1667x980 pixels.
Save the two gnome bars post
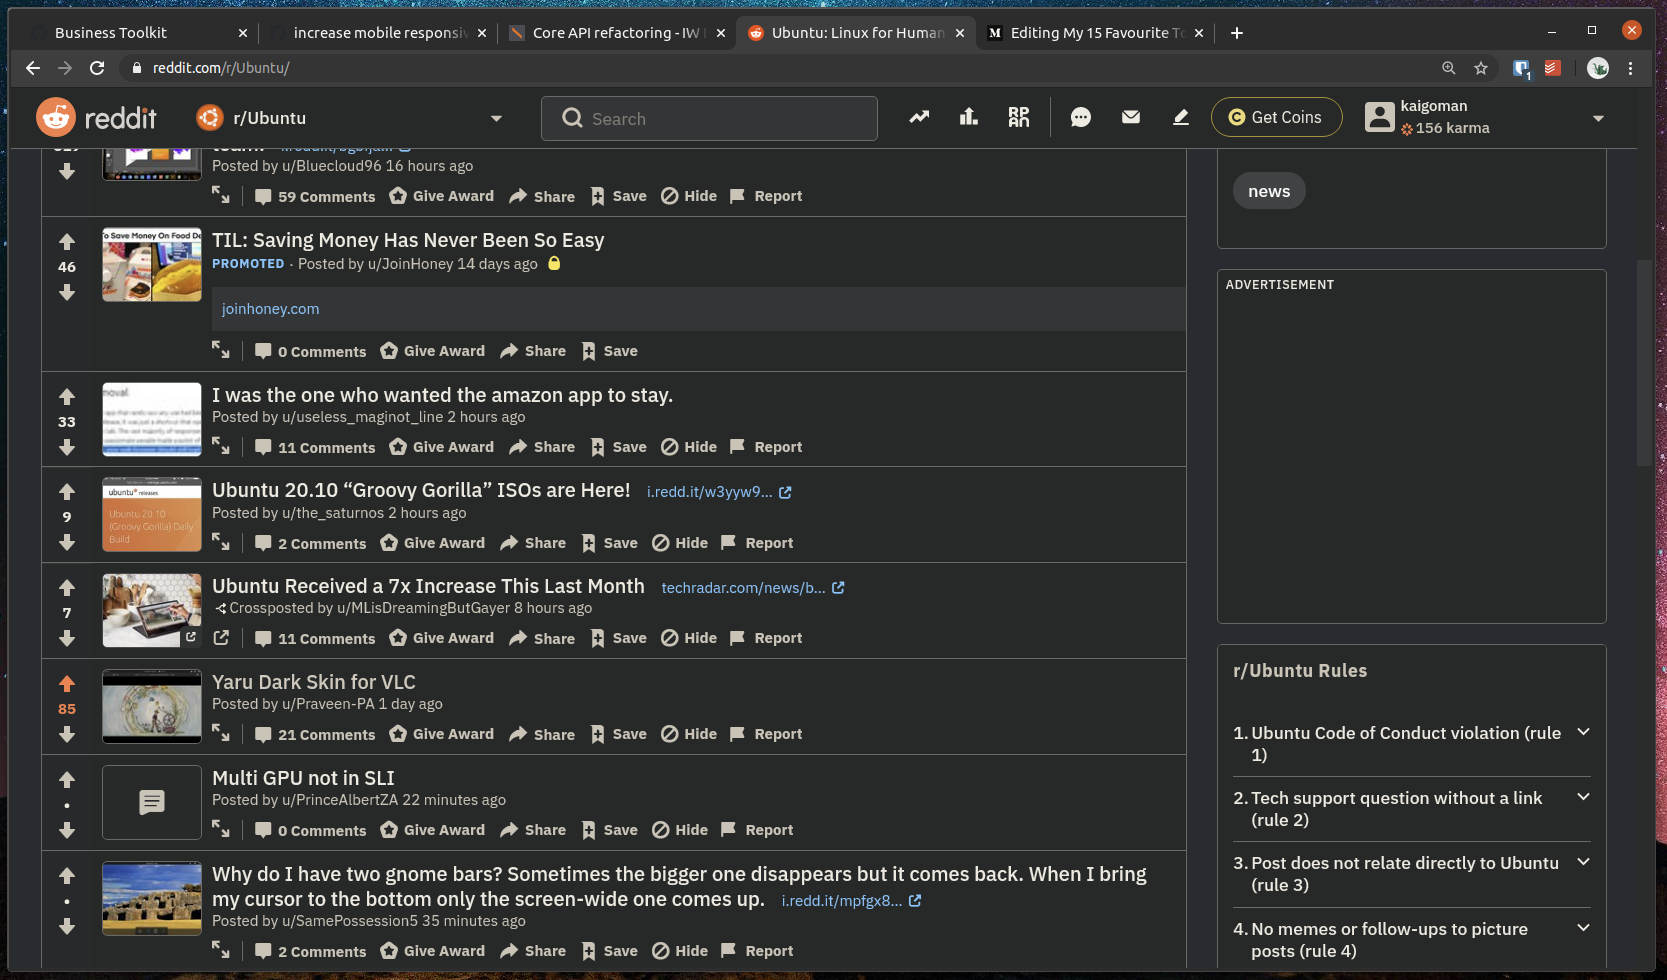[609, 951]
